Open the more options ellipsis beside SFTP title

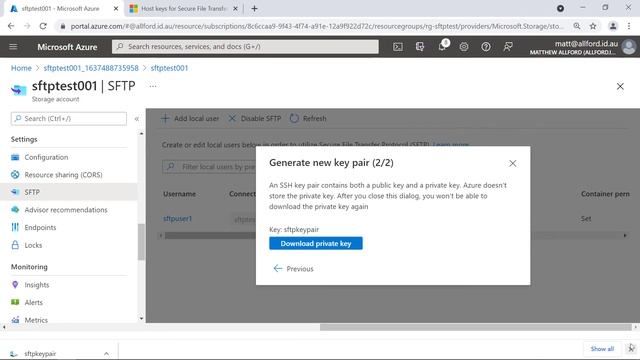pos(153,86)
